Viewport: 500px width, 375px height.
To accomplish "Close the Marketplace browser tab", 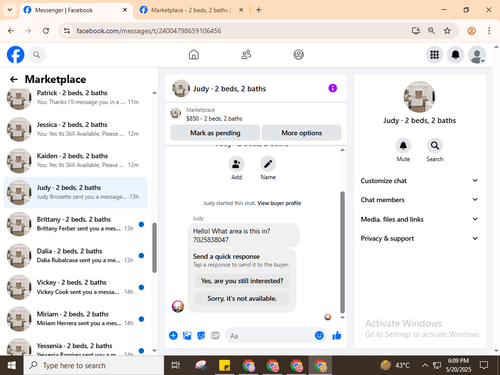I will coord(241,10).
